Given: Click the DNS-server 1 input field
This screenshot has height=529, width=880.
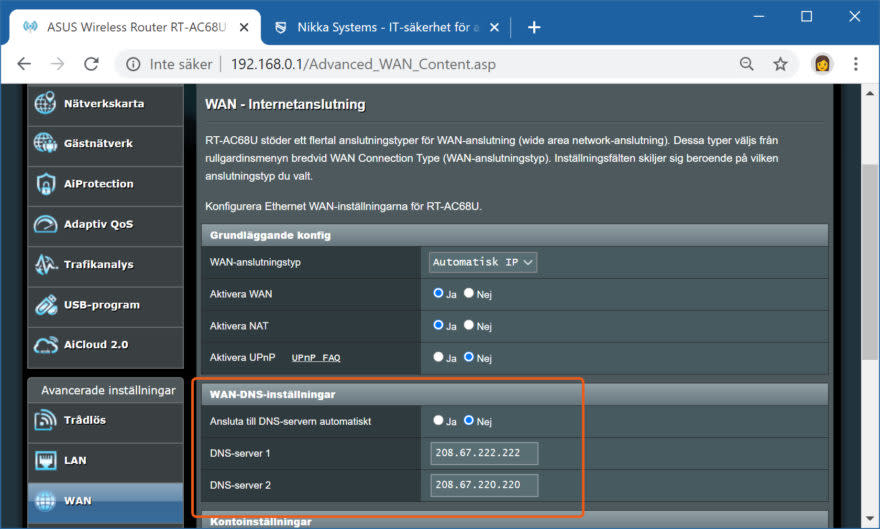Looking at the screenshot, I should (x=484, y=453).
